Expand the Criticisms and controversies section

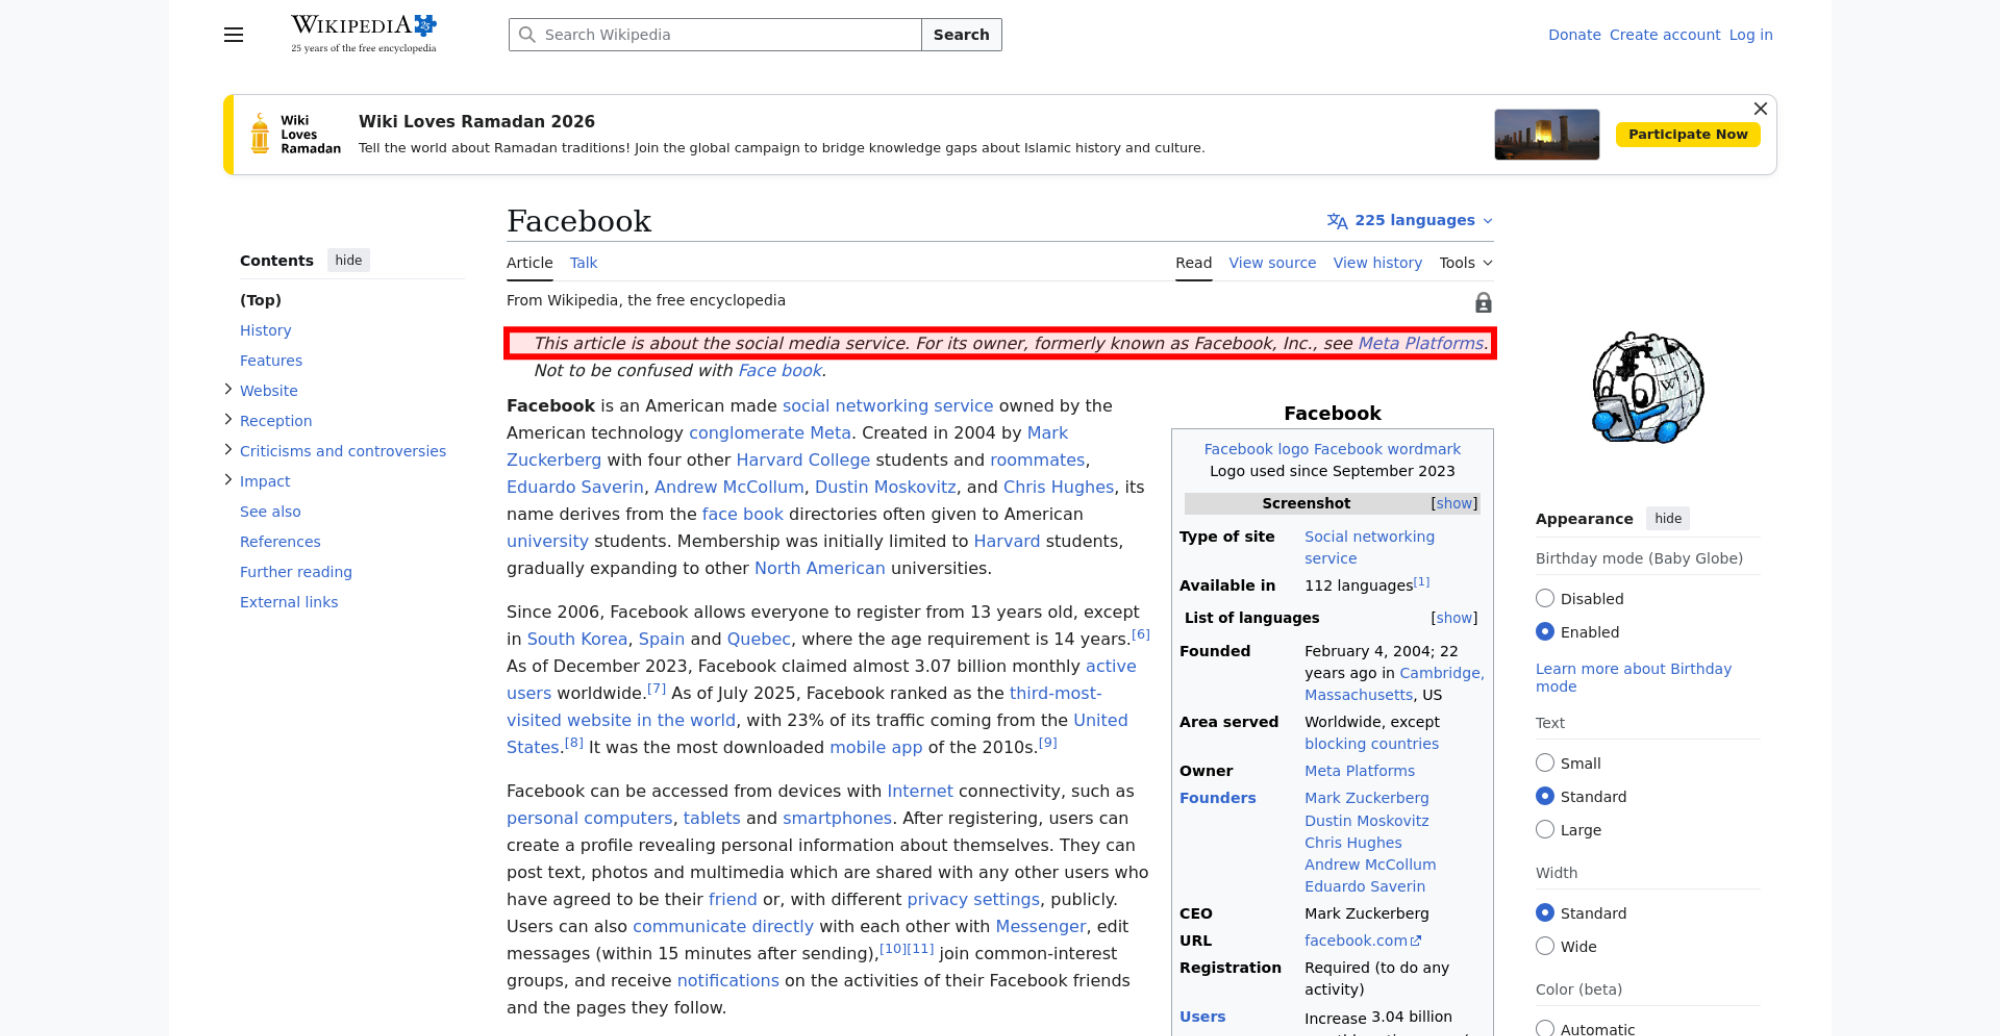coord(228,450)
